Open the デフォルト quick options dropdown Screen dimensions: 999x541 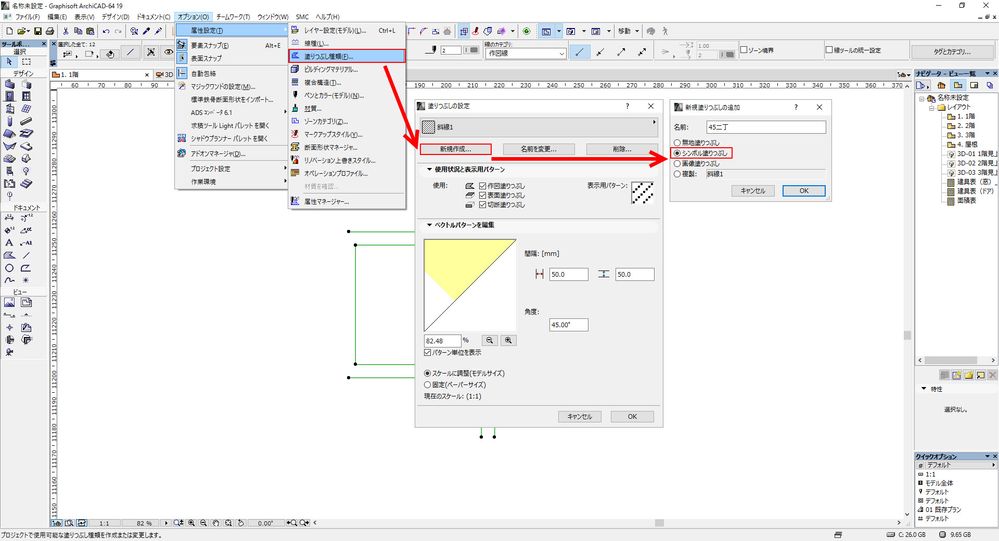tap(954, 465)
